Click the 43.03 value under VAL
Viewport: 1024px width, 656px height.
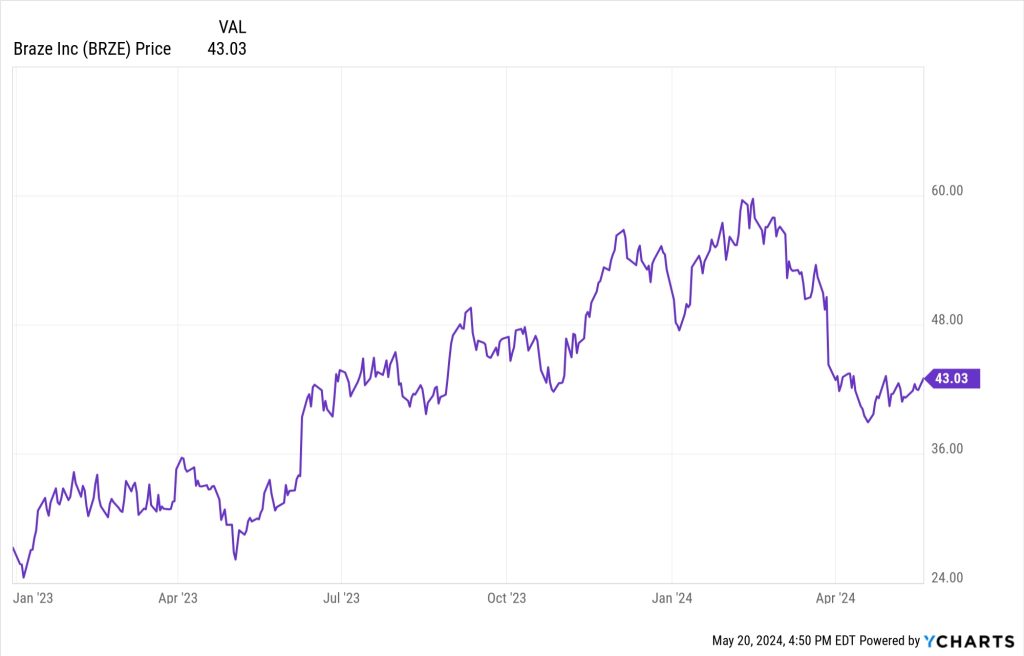point(226,48)
